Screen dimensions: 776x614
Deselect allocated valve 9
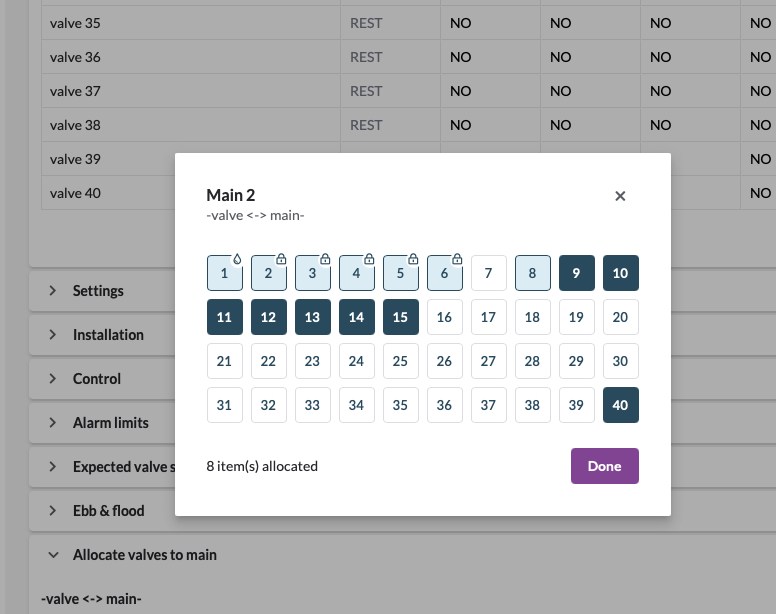(x=576, y=273)
